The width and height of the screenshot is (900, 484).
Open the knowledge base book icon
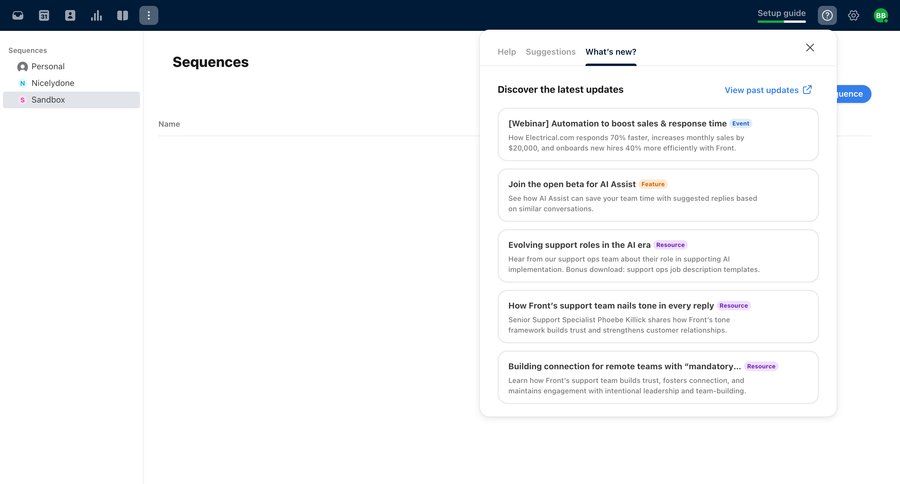(122, 16)
